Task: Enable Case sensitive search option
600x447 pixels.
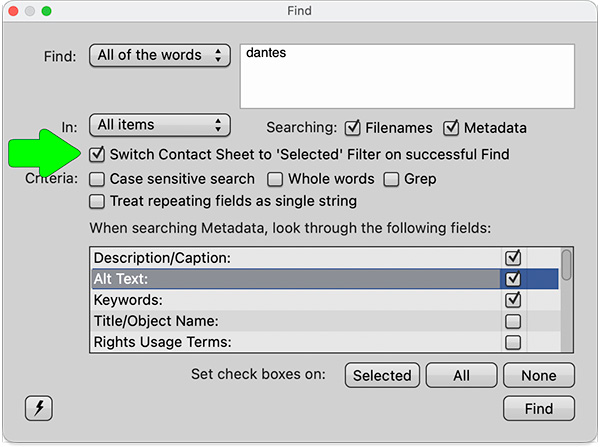Action: pyautogui.click(x=97, y=180)
